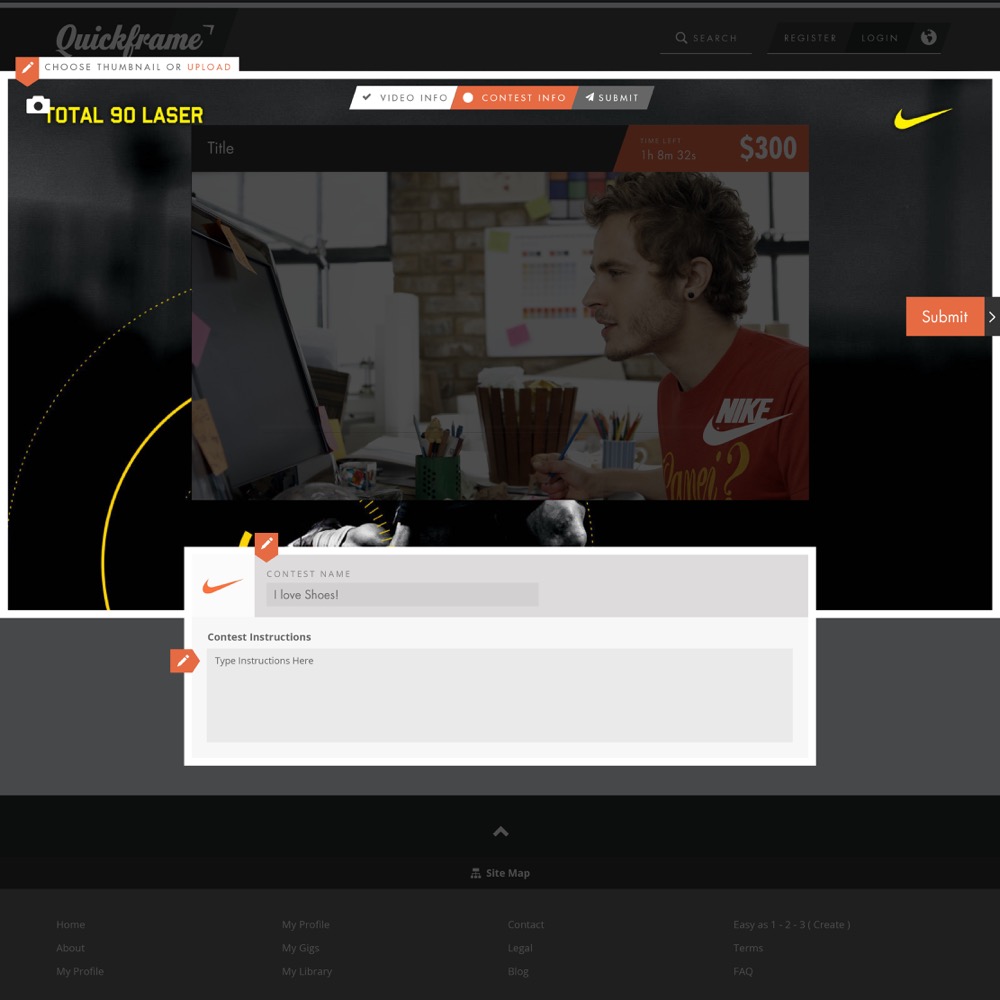
Task: Click the 1h 8m 32s time left value
Action: coord(668,155)
